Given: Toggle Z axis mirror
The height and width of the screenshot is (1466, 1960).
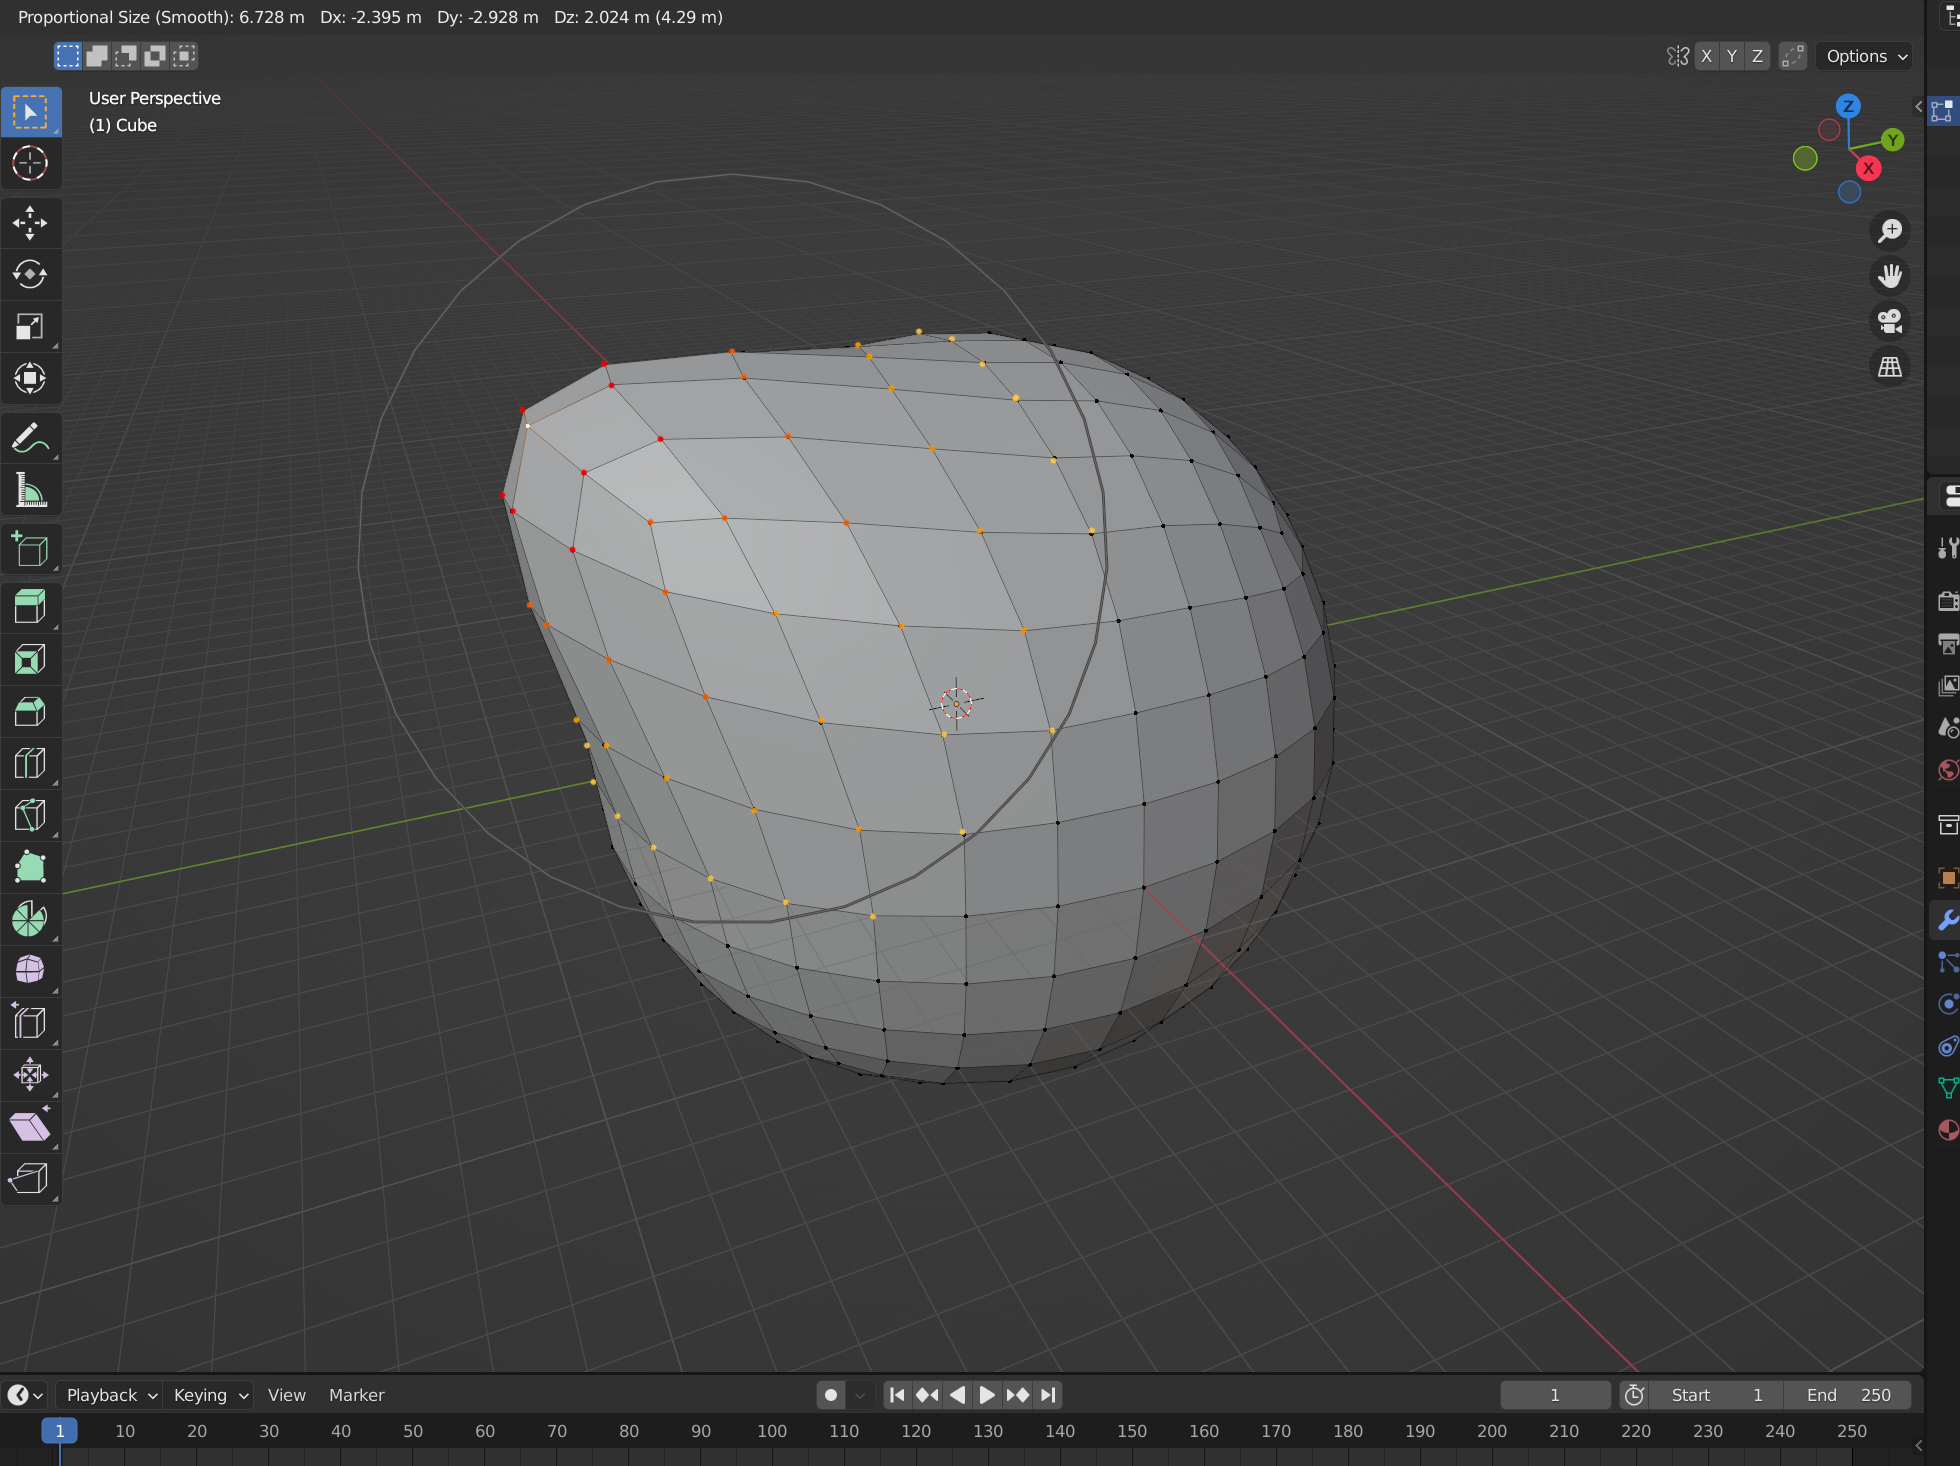Looking at the screenshot, I should point(1757,56).
